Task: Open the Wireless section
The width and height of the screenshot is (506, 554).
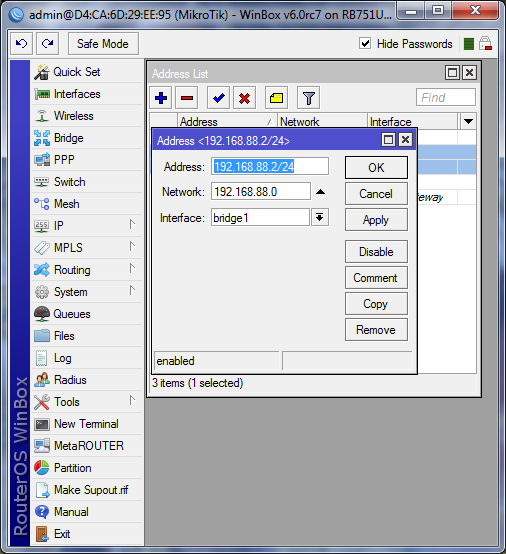Action: (87, 116)
